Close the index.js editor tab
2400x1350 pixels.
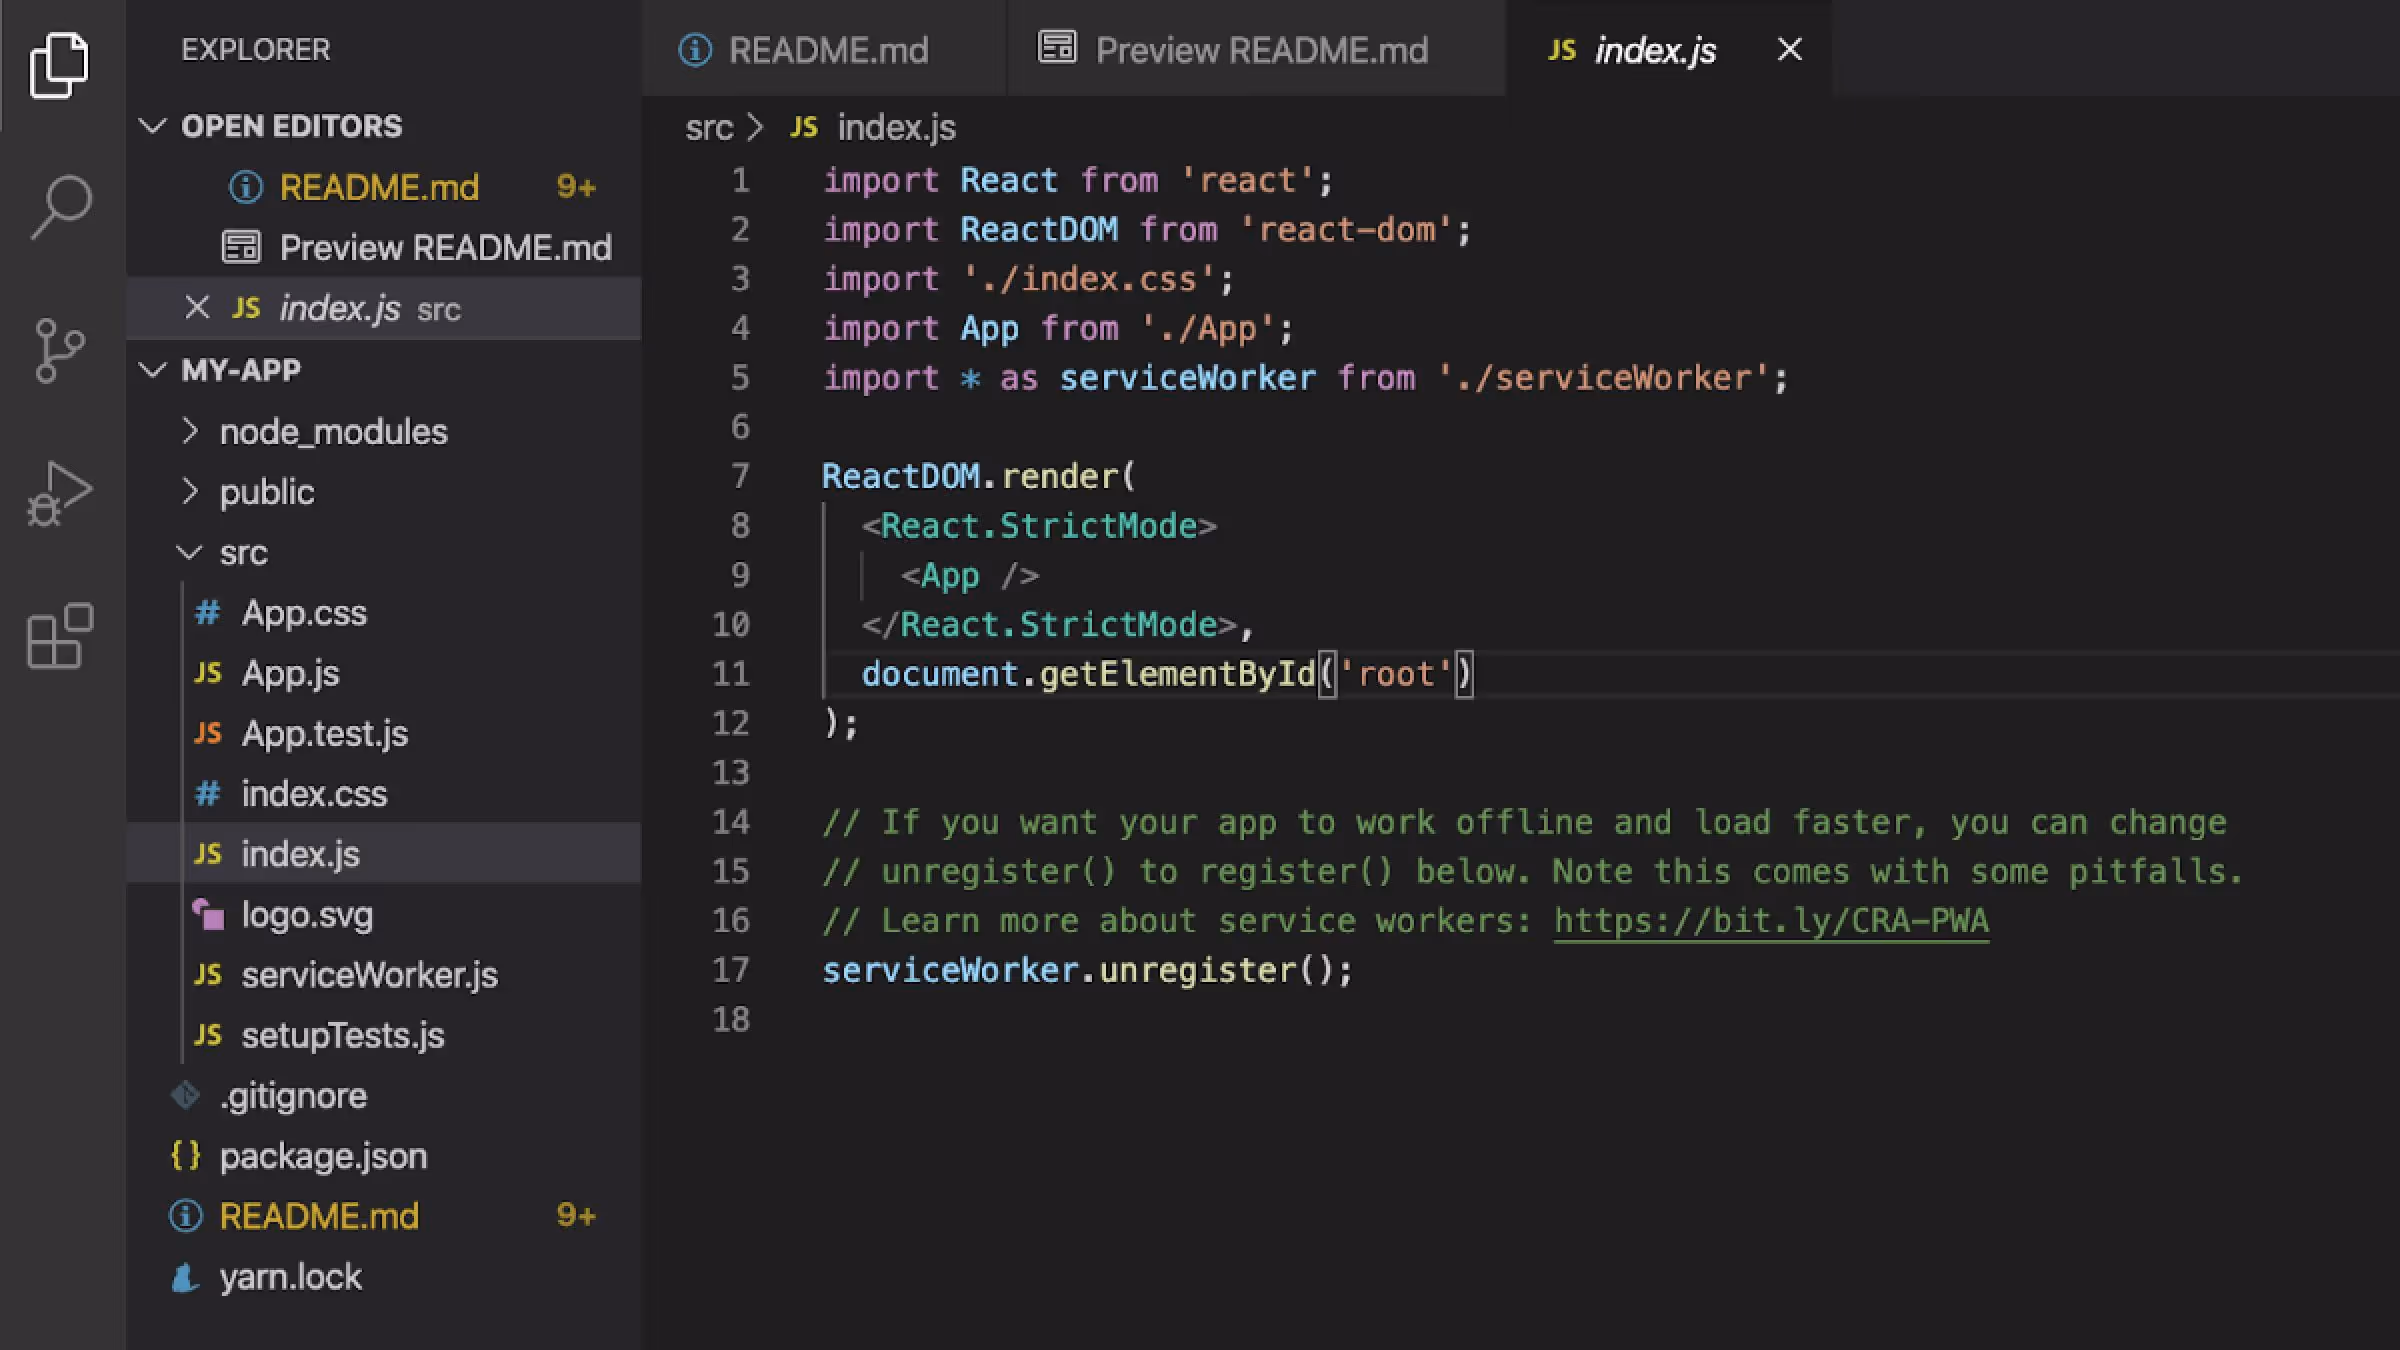[1789, 49]
